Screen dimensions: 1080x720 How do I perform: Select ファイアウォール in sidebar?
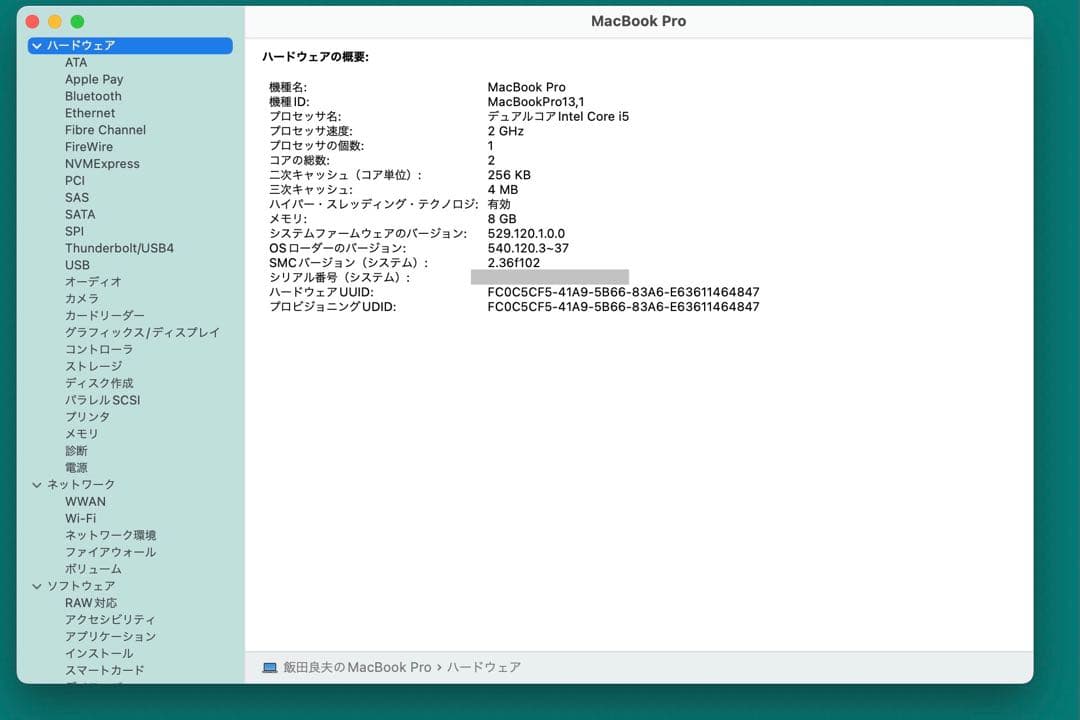tap(110, 553)
